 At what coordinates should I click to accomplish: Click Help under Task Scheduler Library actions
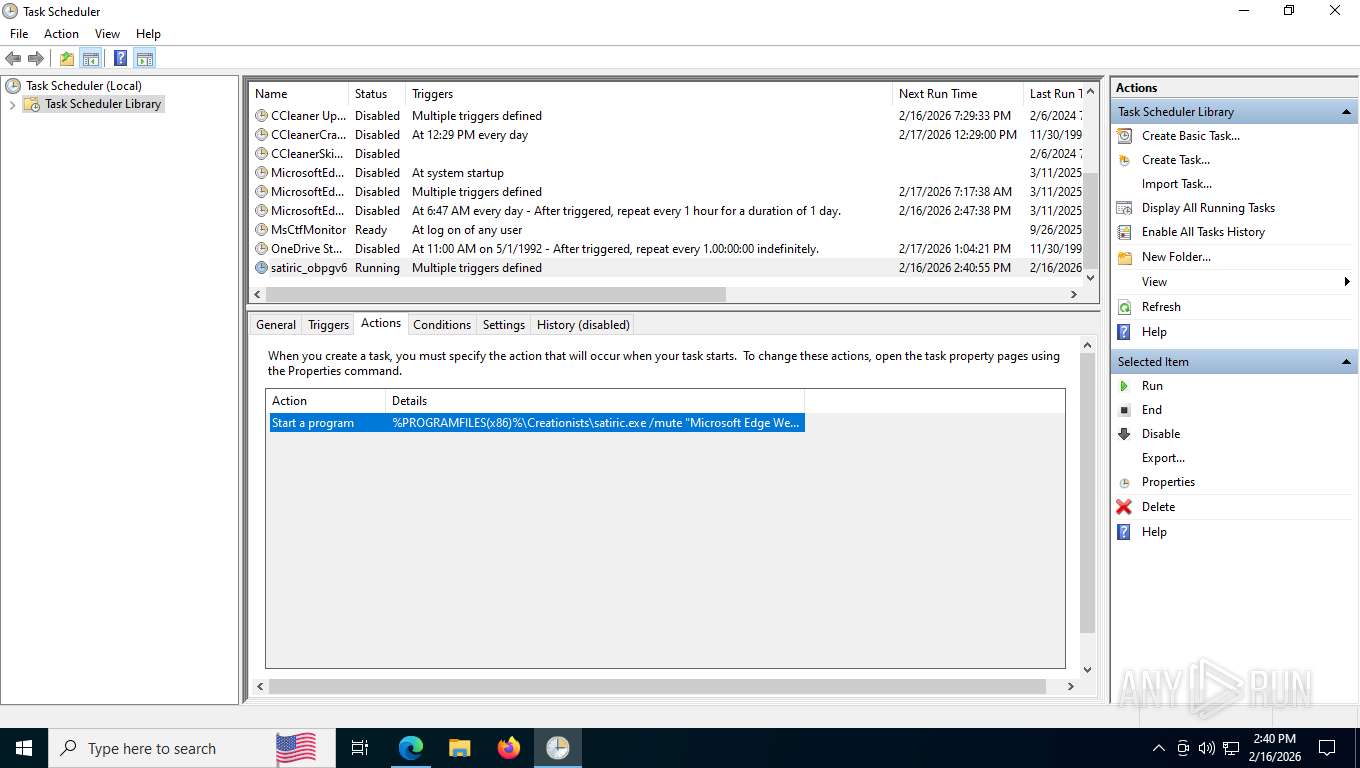coord(1154,332)
